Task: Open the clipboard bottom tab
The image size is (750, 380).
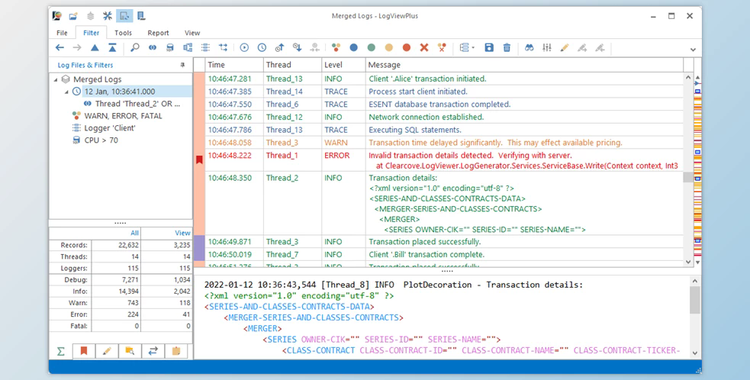Action: pos(176,351)
